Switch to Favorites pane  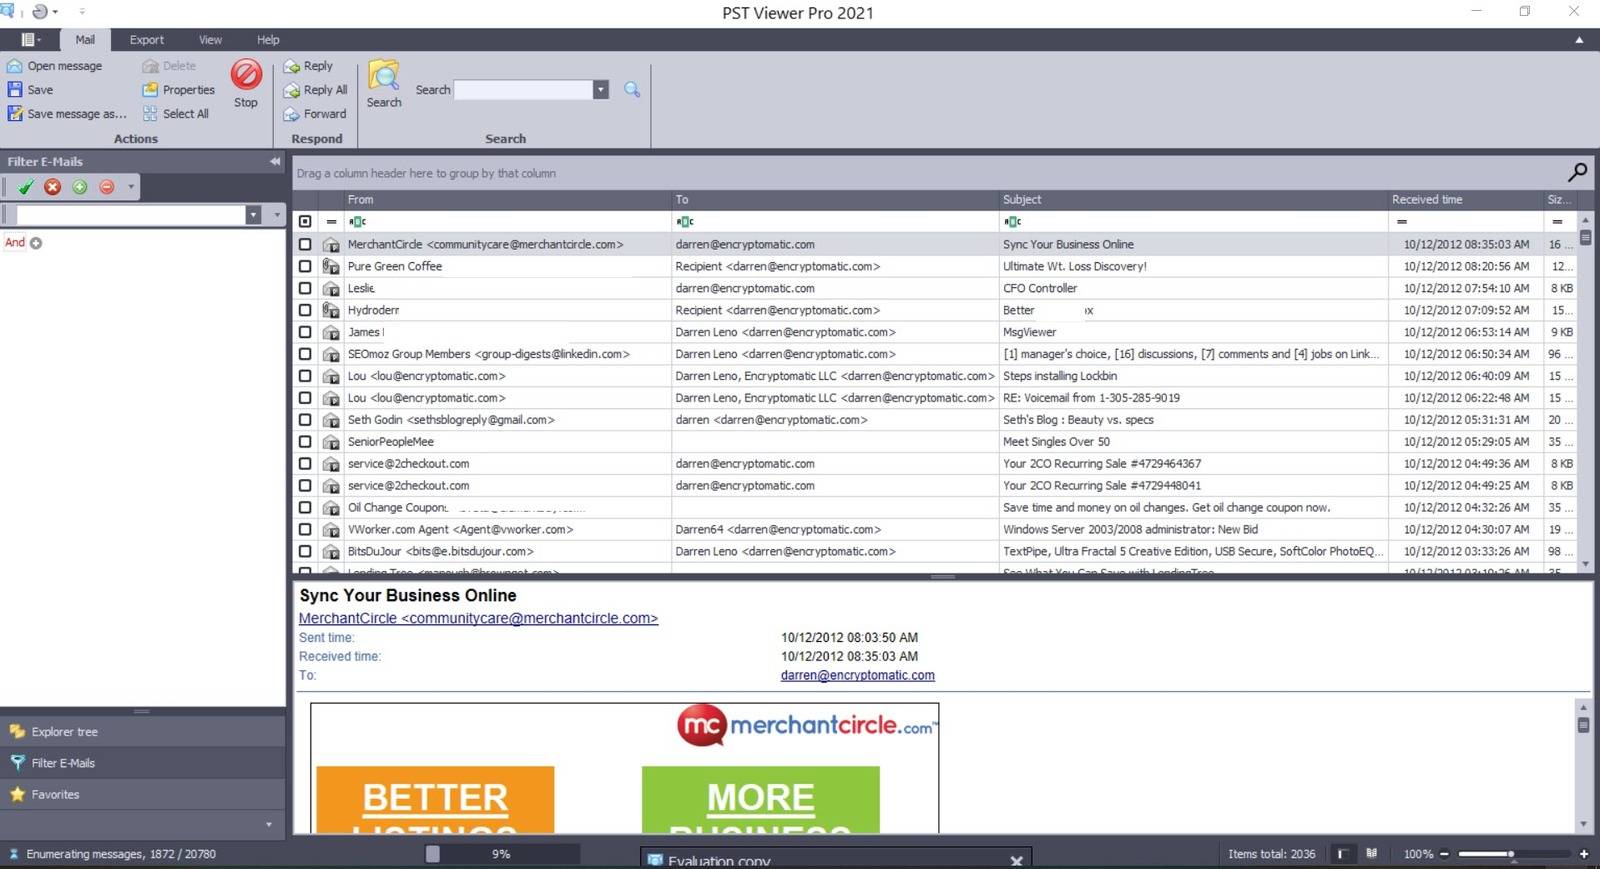coord(143,795)
